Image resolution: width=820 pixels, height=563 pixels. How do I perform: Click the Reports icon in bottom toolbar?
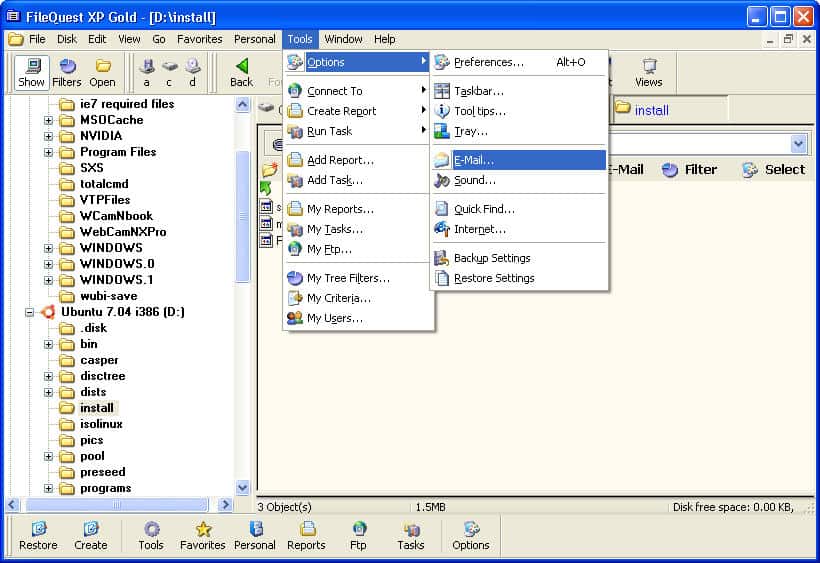(306, 535)
